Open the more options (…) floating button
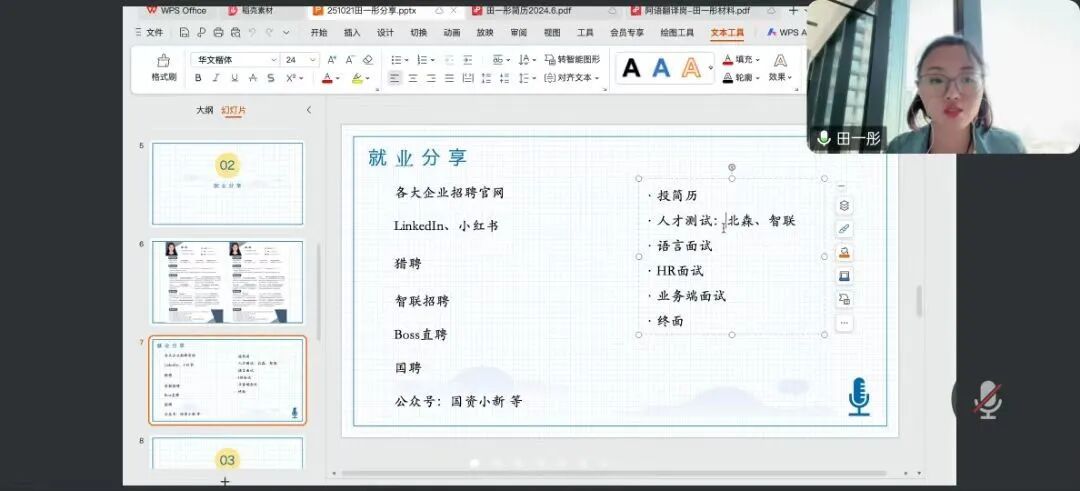This screenshot has width=1080, height=491. [844, 323]
